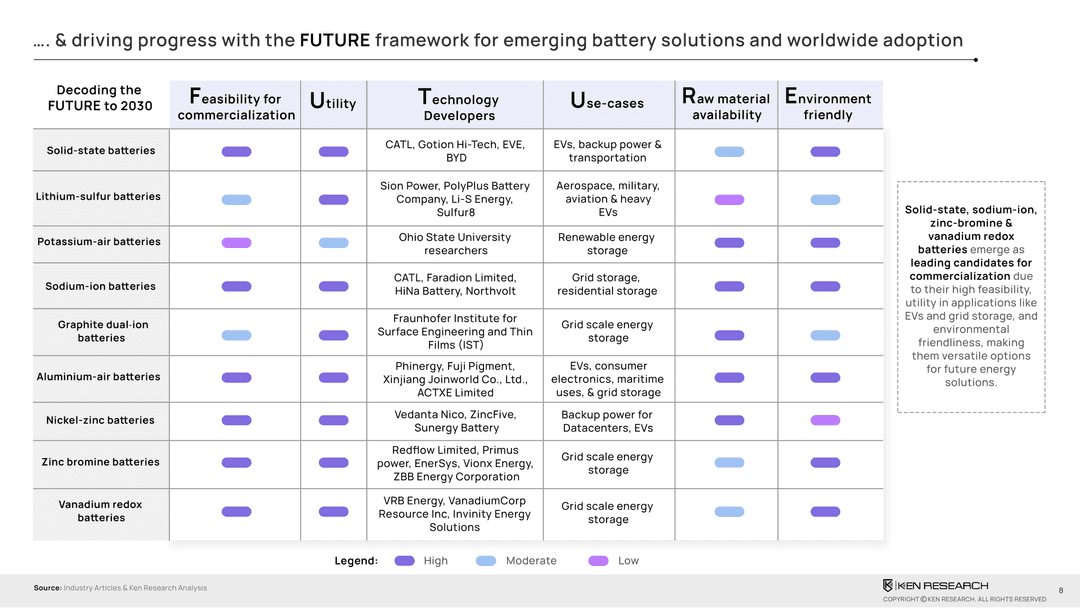The width and height of the screenshot is (1080, 608).
Task: Click Potassium-air utility indicator pill
Action: coord(334,243)
